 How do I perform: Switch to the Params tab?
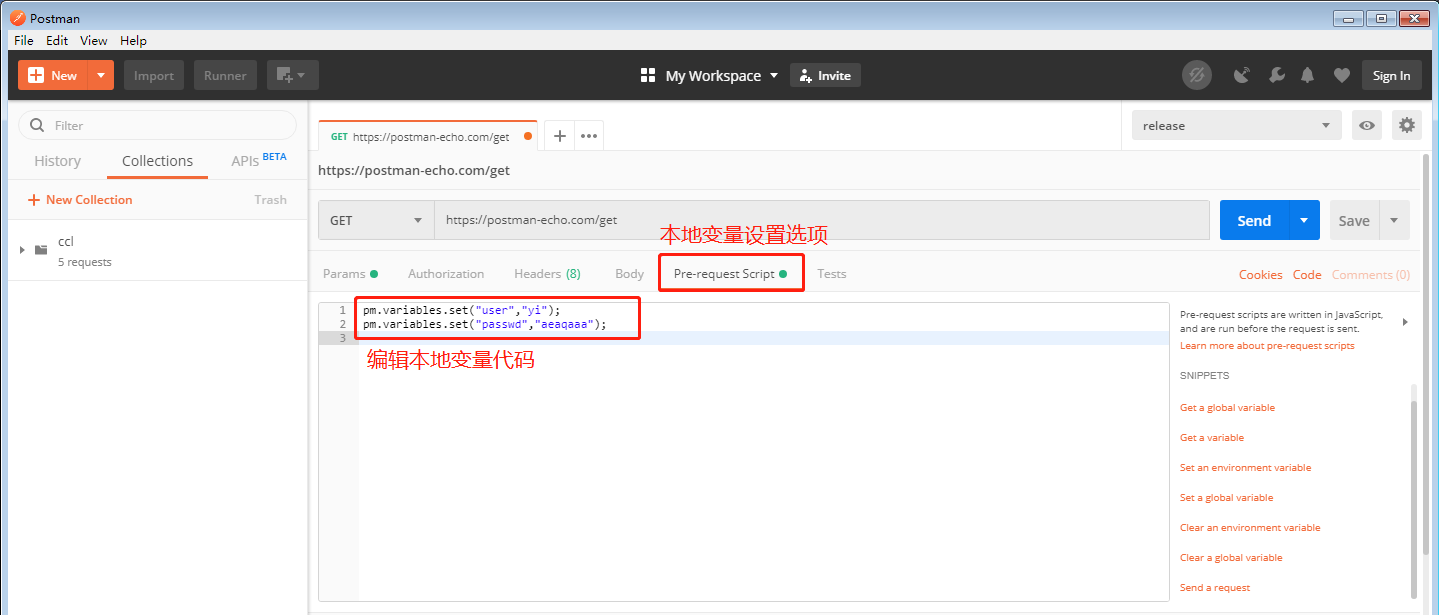(x=350, y=273)
